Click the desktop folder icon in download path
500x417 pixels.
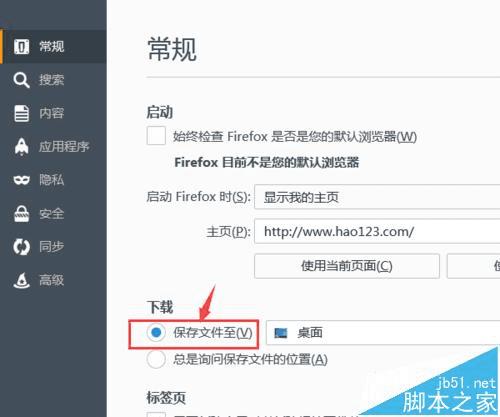click(280, 333)
